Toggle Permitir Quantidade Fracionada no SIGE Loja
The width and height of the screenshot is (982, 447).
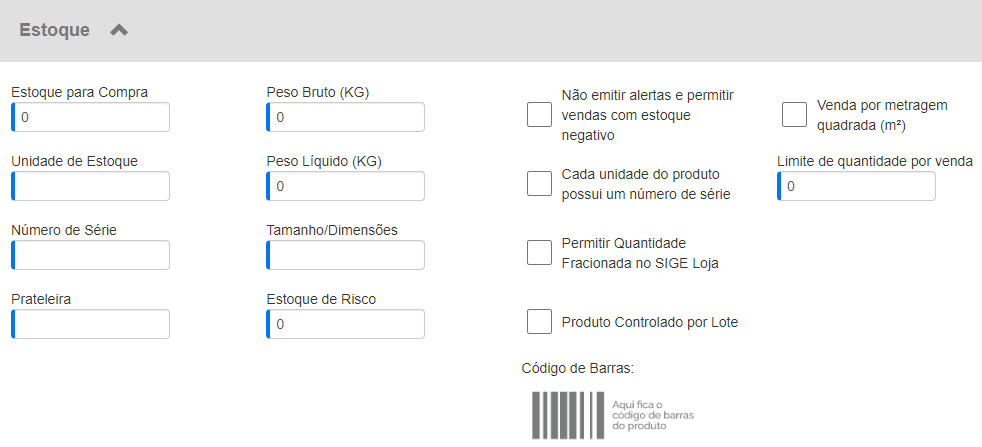539,252
